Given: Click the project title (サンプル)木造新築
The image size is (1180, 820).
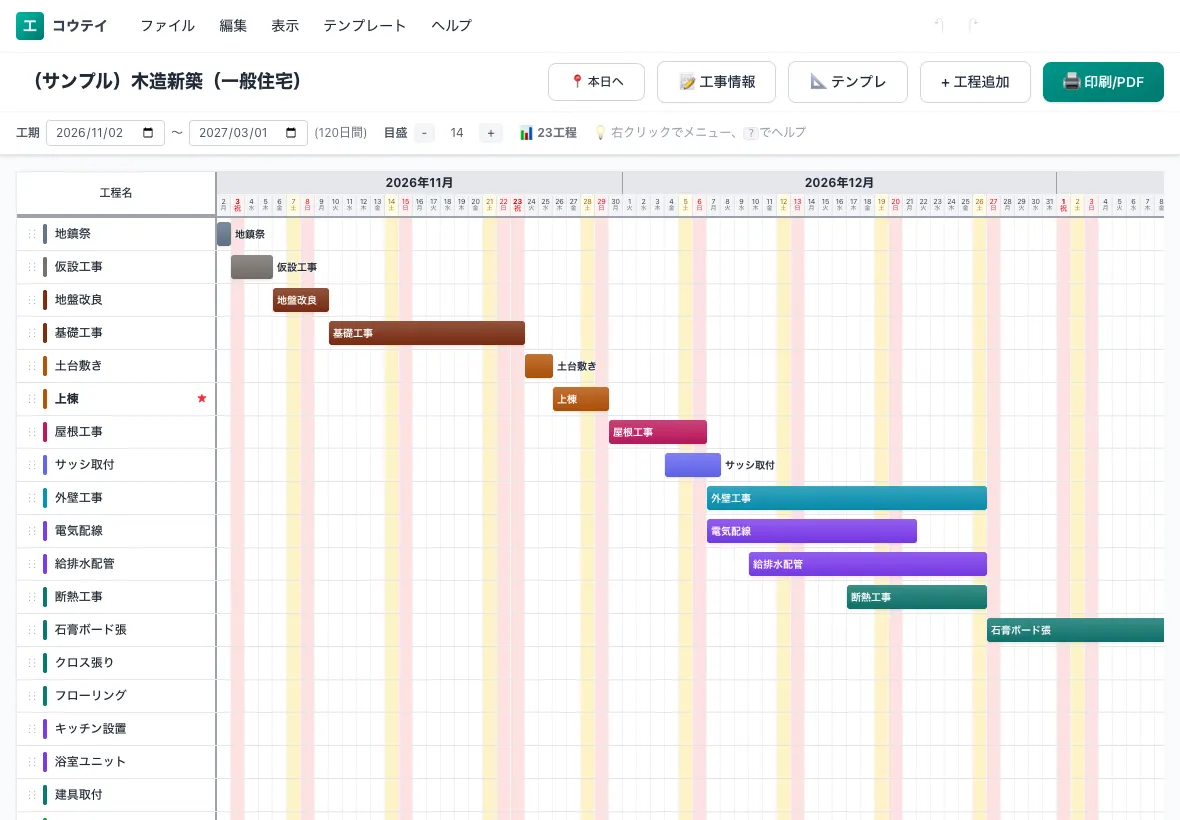Looking at the screenshot, I should tap(166, 81).
